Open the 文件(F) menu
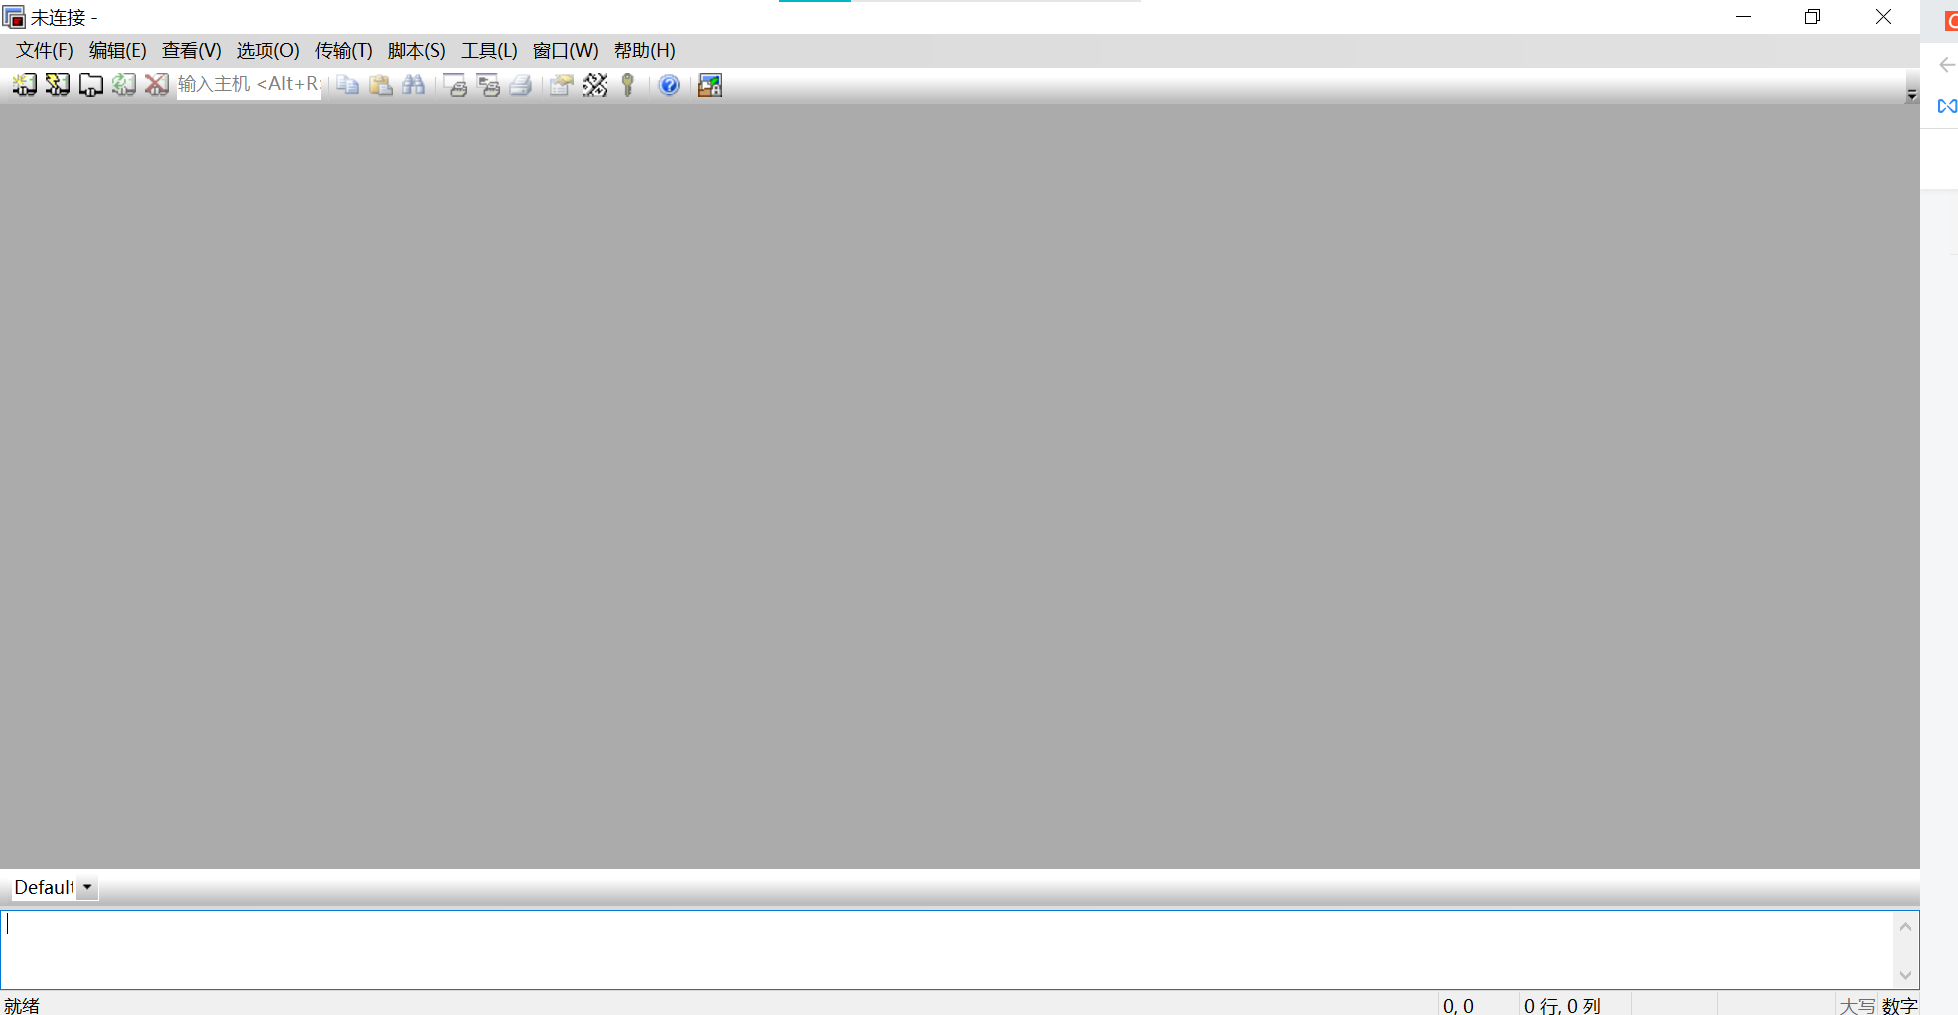 (x=45, y=51)
